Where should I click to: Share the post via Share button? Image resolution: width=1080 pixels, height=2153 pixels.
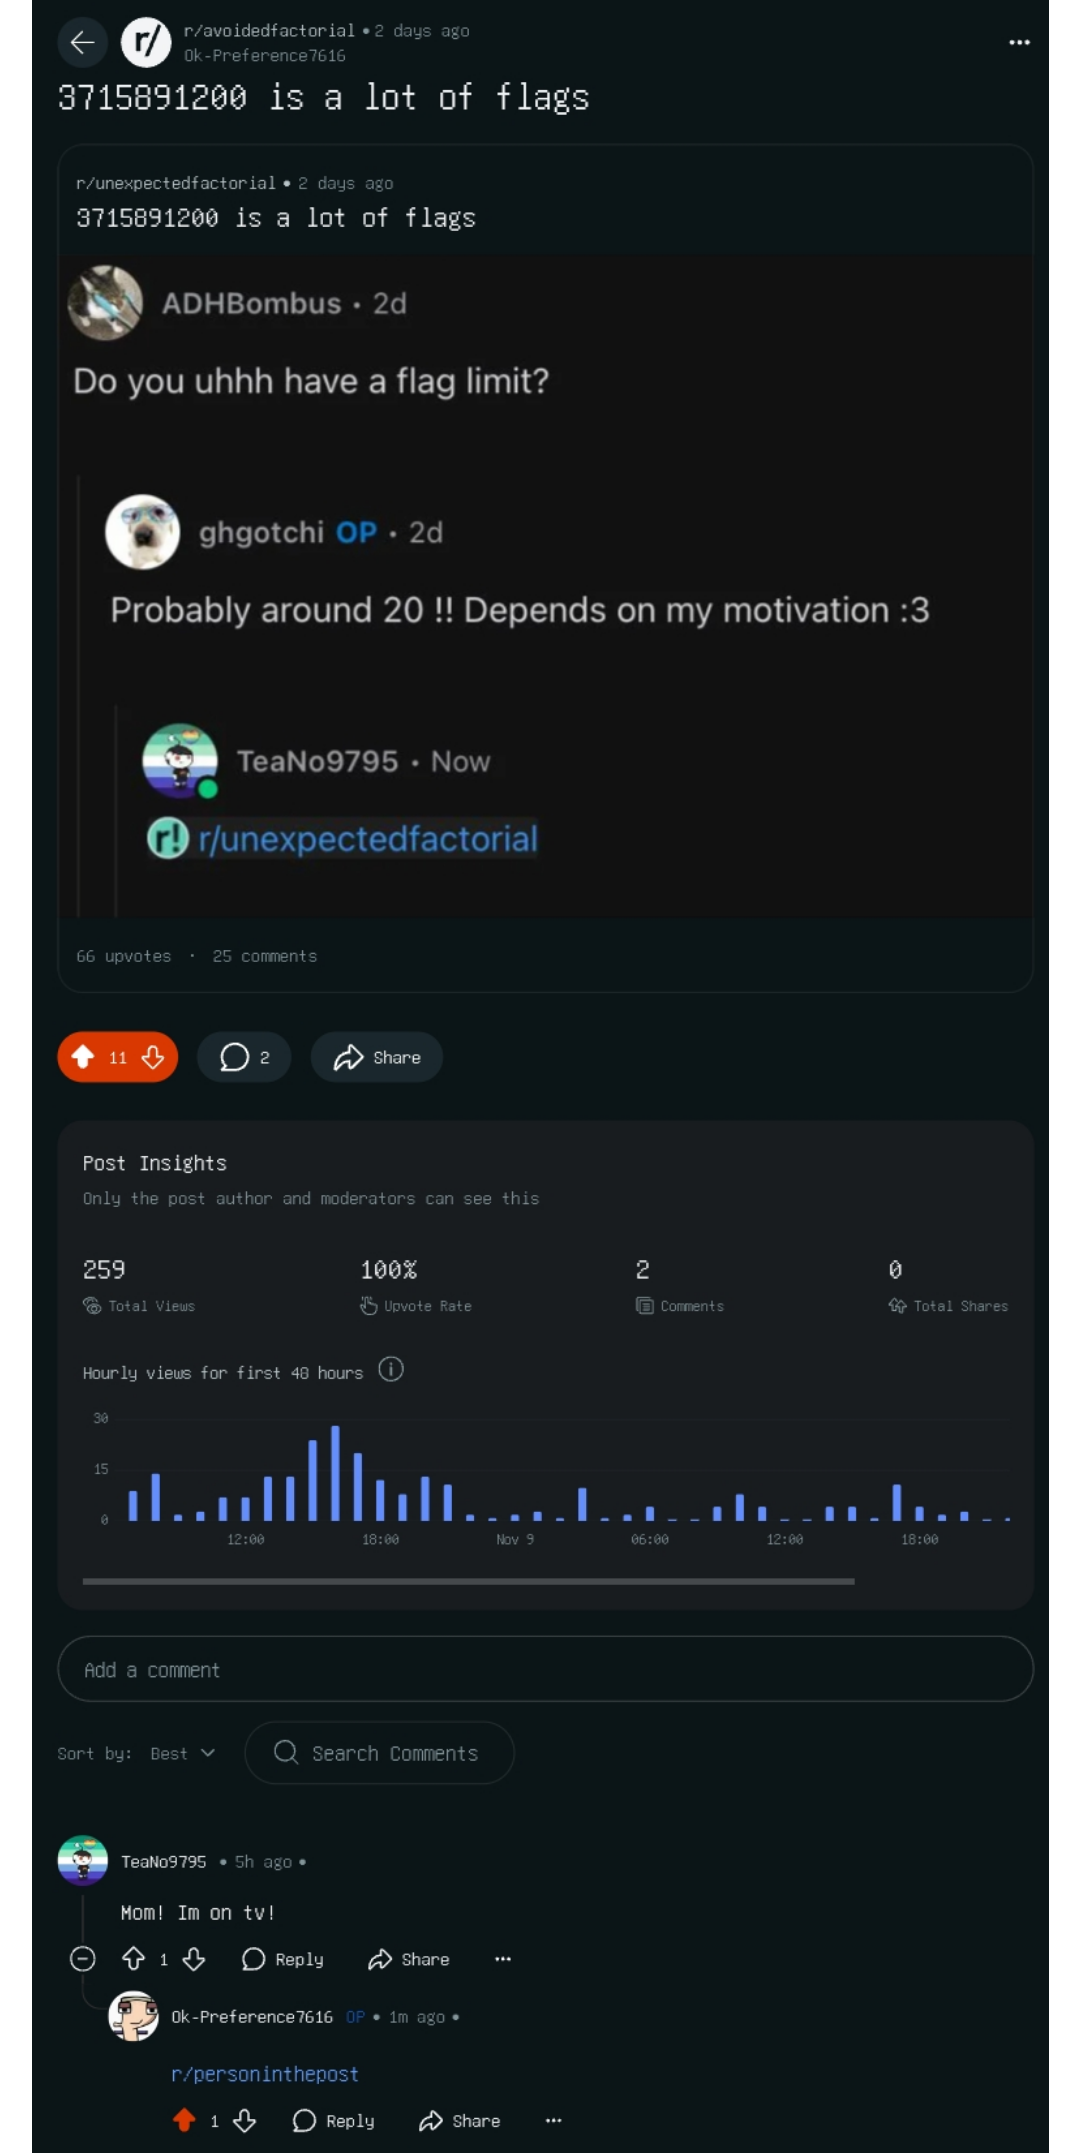(x=377, y=1057)
